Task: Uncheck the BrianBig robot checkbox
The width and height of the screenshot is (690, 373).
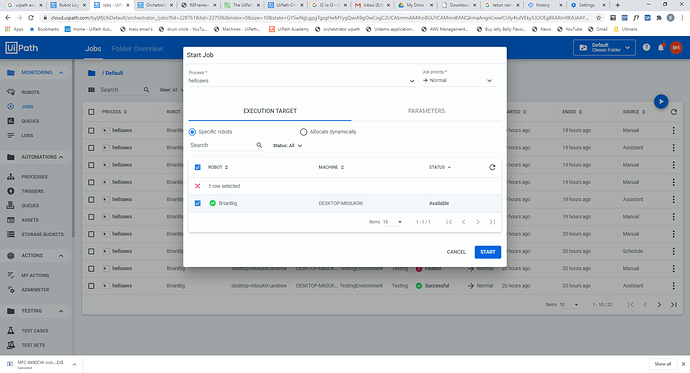Action: click(198, 203)
